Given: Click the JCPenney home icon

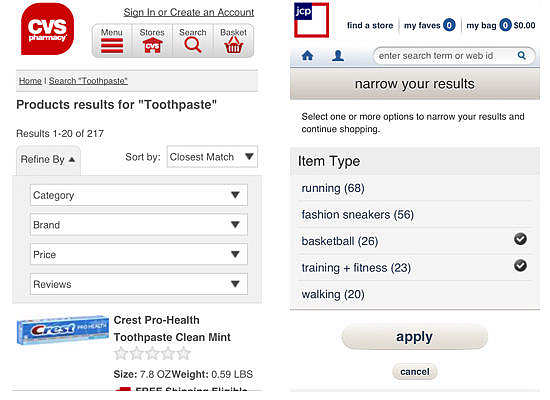Looking at the screenshot, I should coord(307,55).
